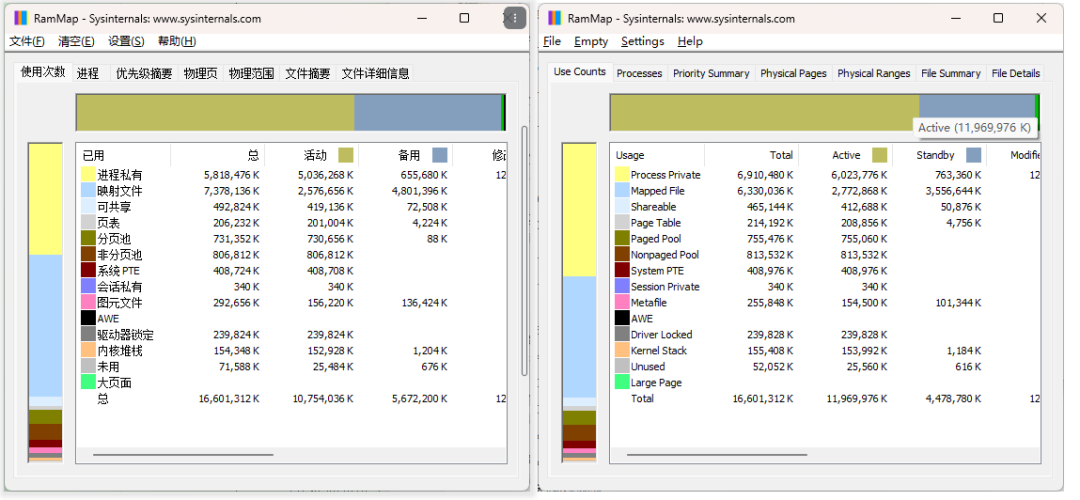
Task: Open the Empty menu in English RamMap
Action: [x=591, y=41]
